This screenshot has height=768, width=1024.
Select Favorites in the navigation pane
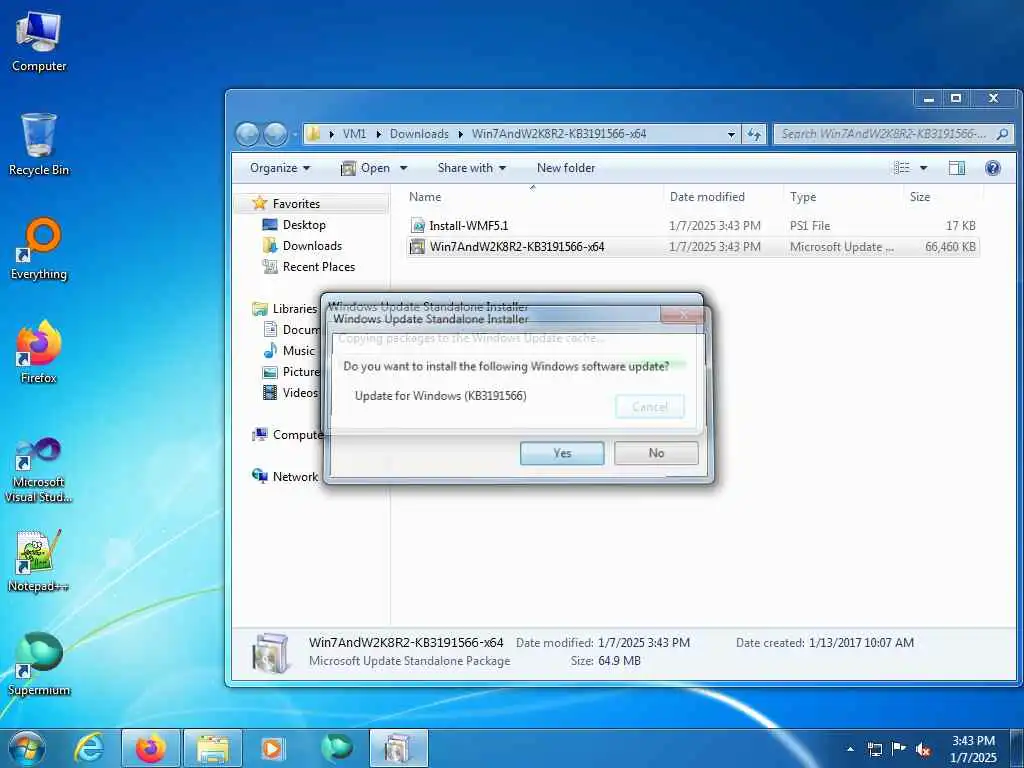(296, 204)
